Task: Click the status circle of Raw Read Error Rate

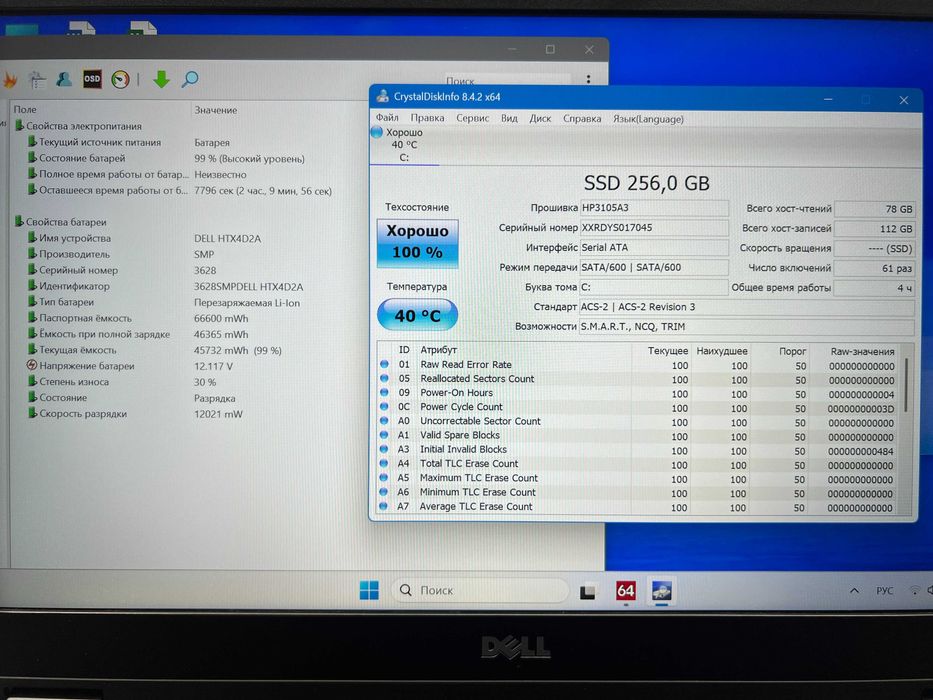Action: (384, 364)
